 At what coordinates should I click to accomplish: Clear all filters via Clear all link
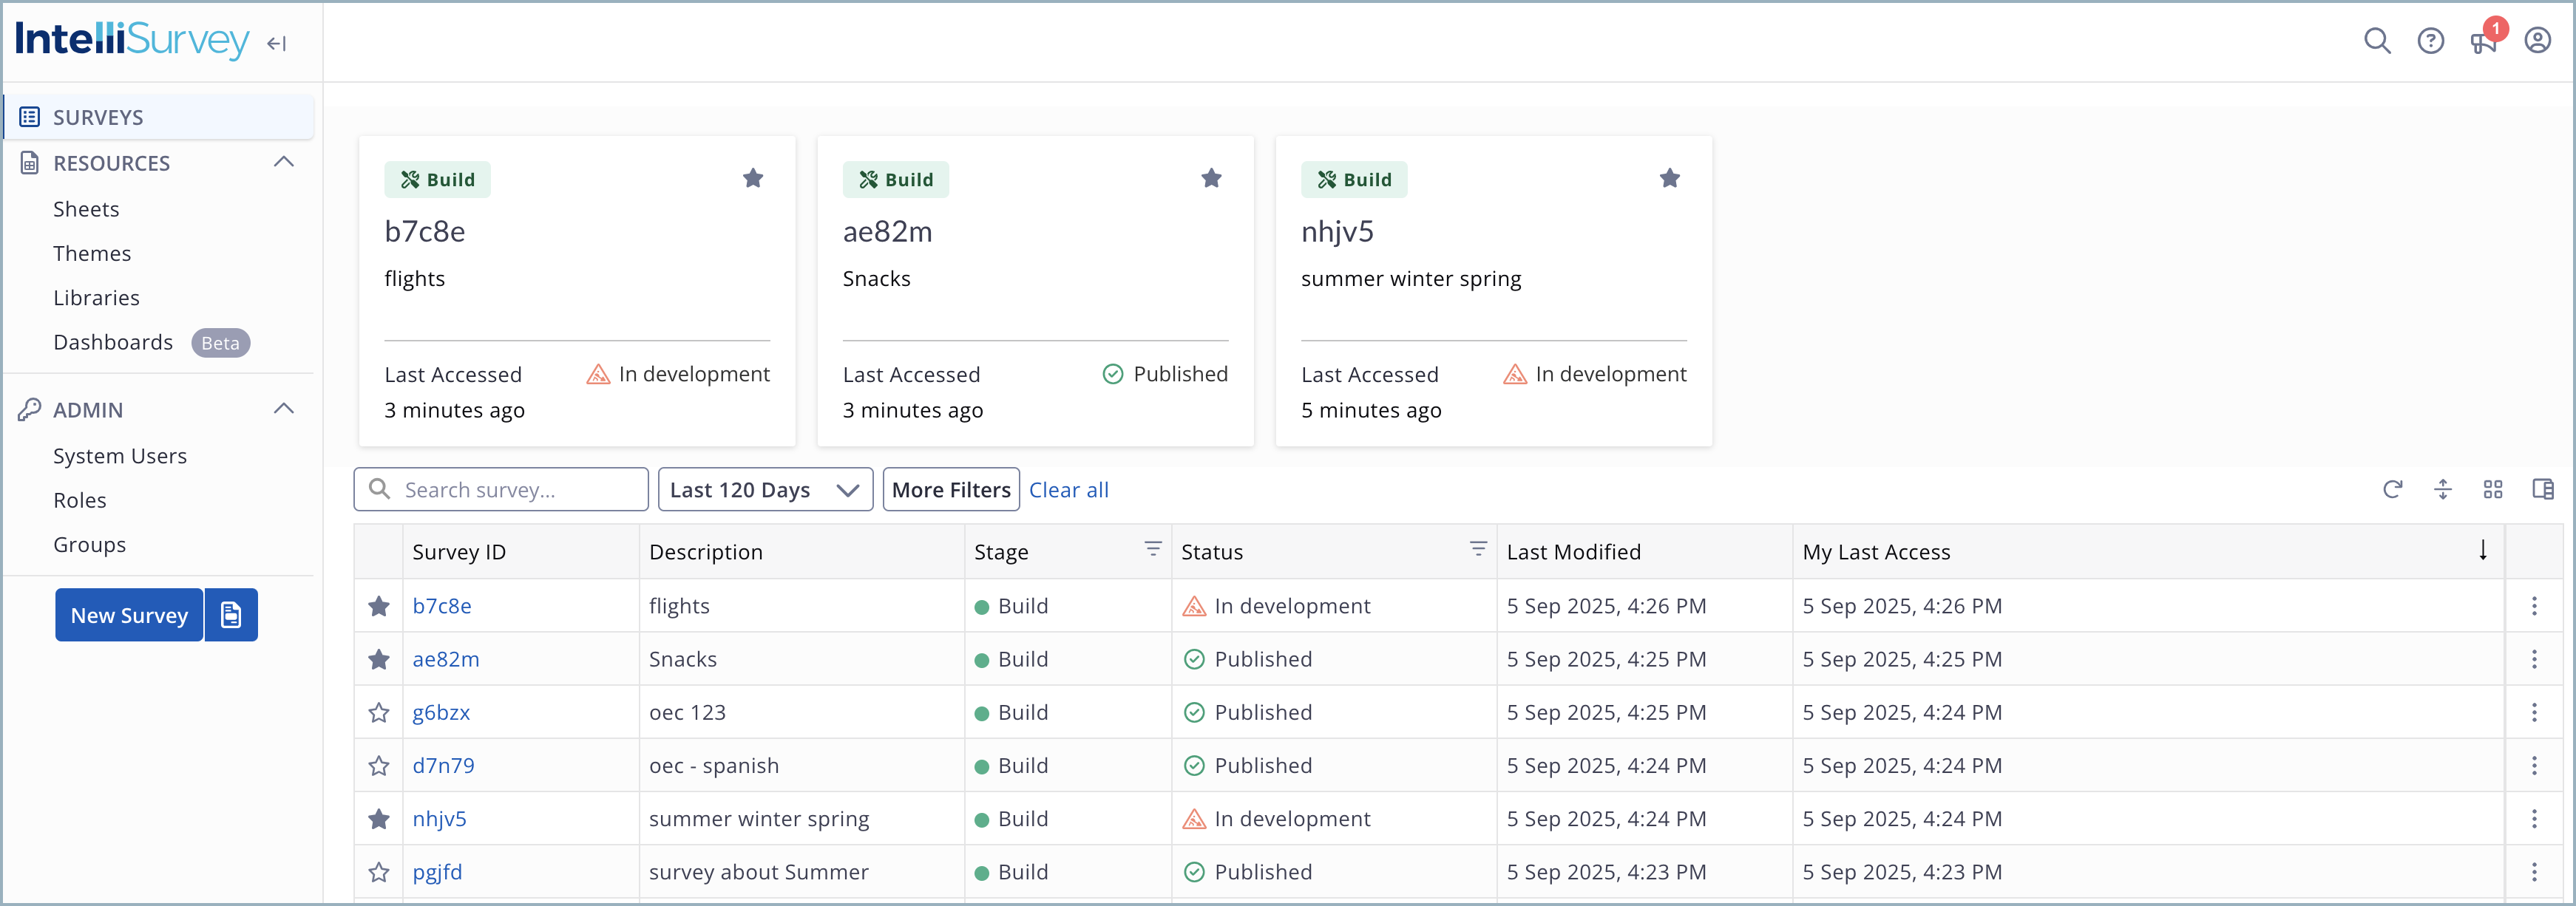(1069, 489)
